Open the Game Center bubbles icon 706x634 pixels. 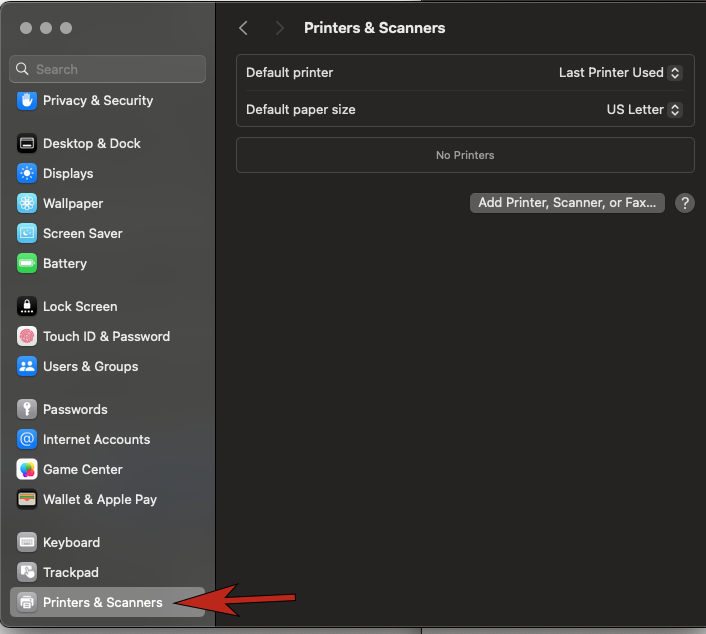pos(27,469)
